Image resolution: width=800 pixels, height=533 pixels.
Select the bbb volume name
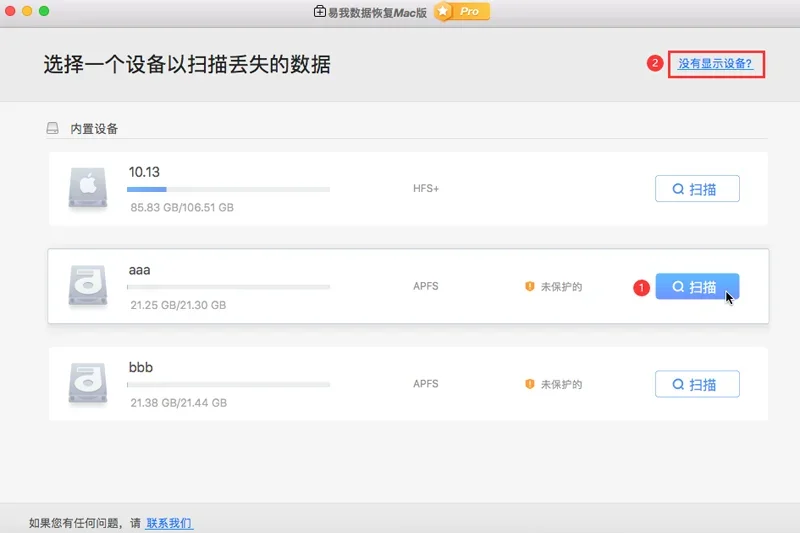(140, 367)
